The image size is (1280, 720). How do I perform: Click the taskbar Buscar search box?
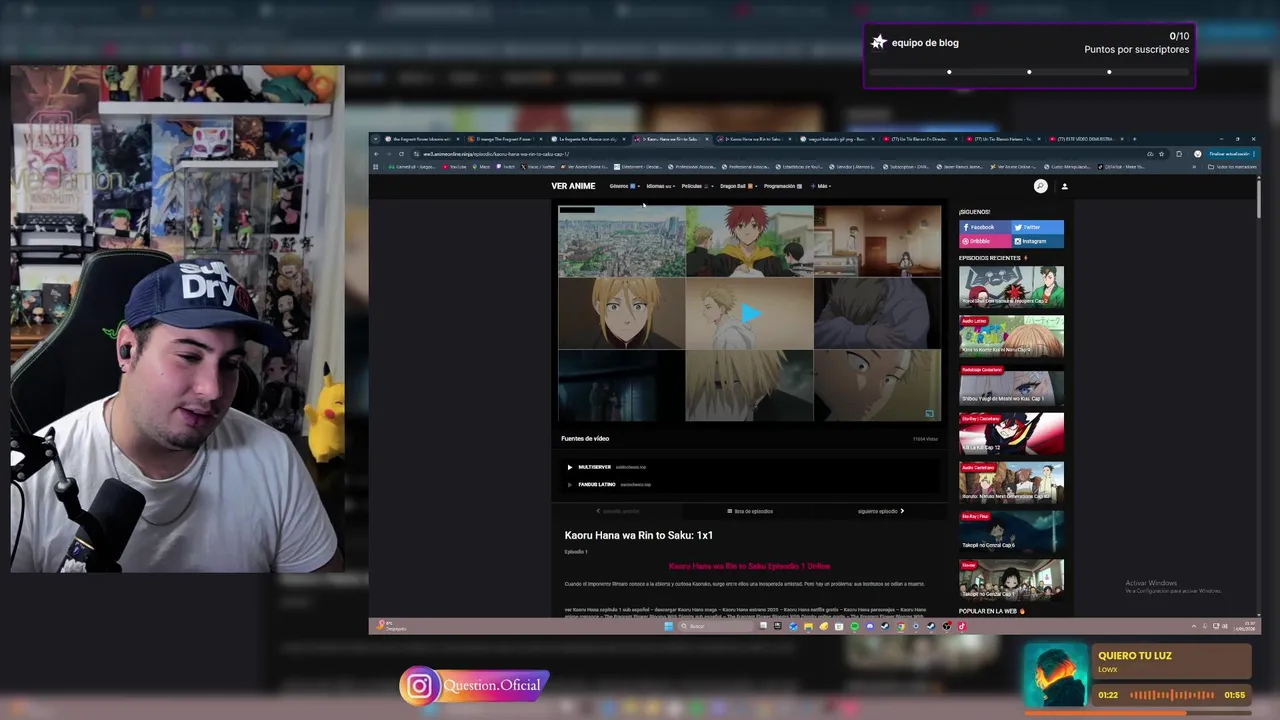(716, 626)
